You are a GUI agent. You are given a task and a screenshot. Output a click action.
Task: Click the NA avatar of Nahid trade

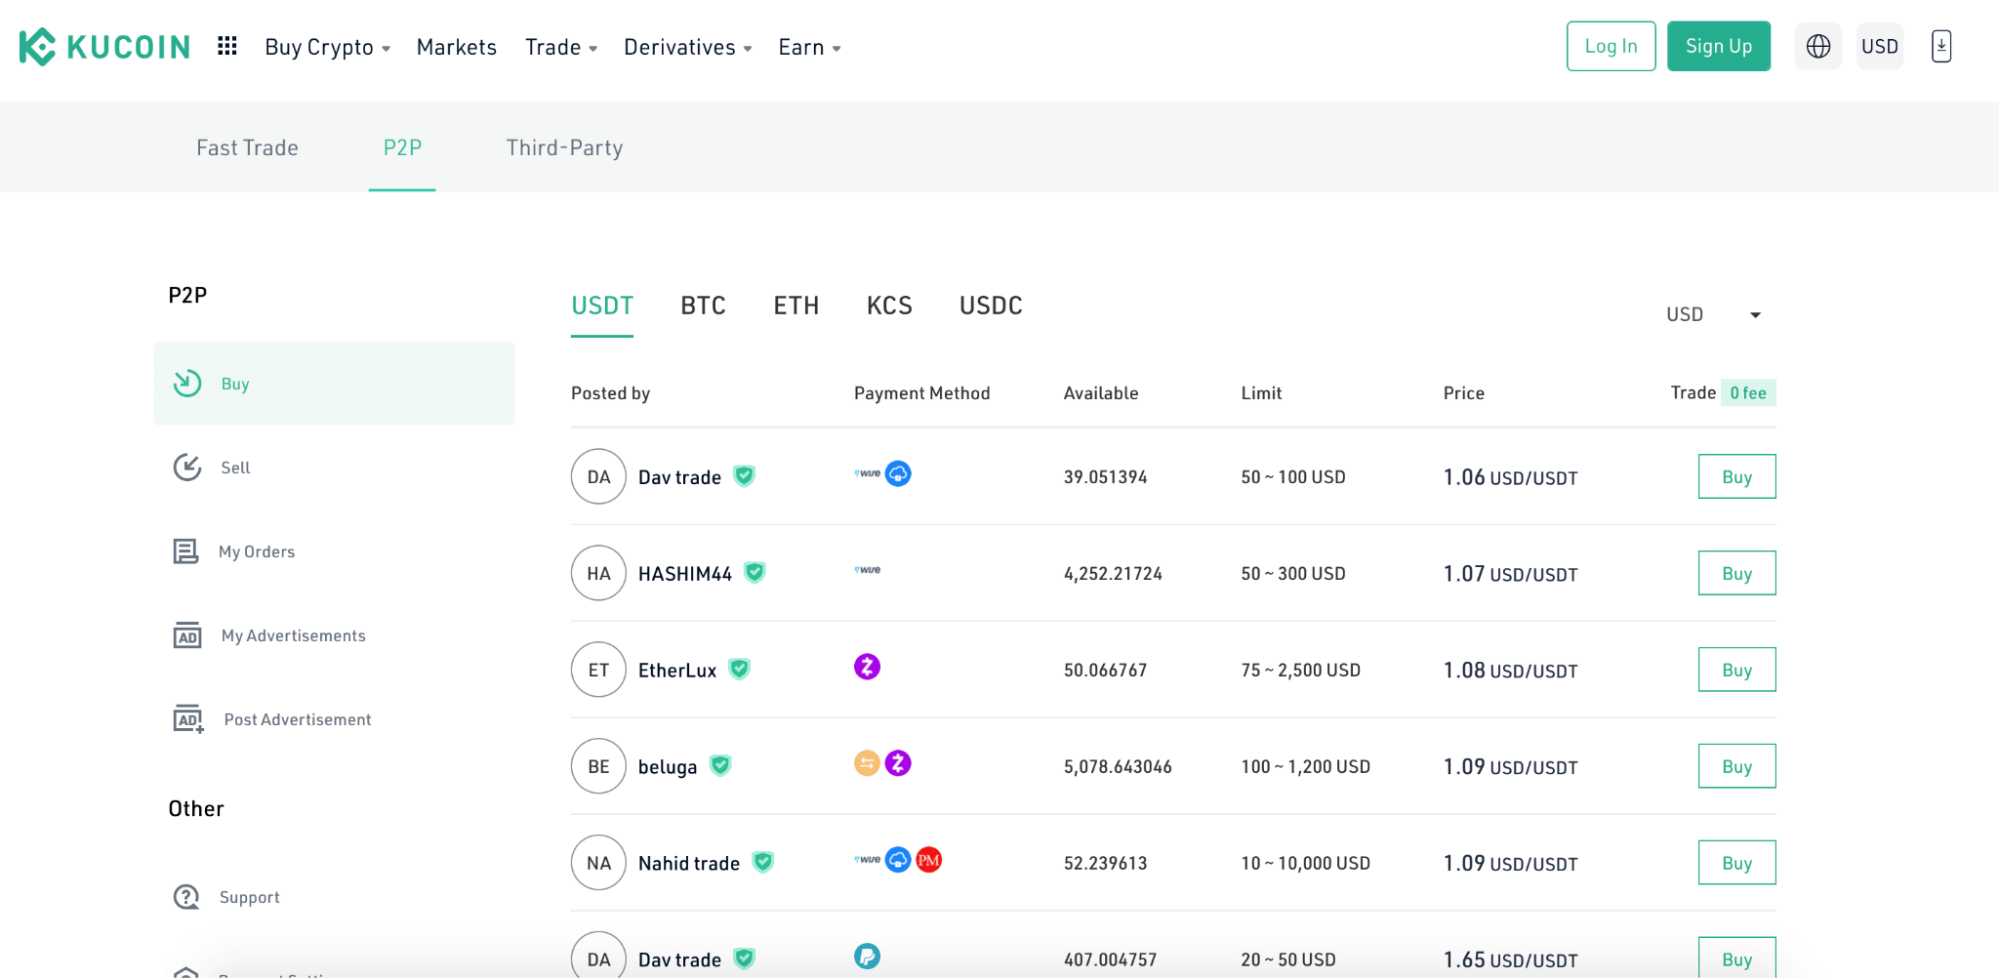tap(598, 863)
